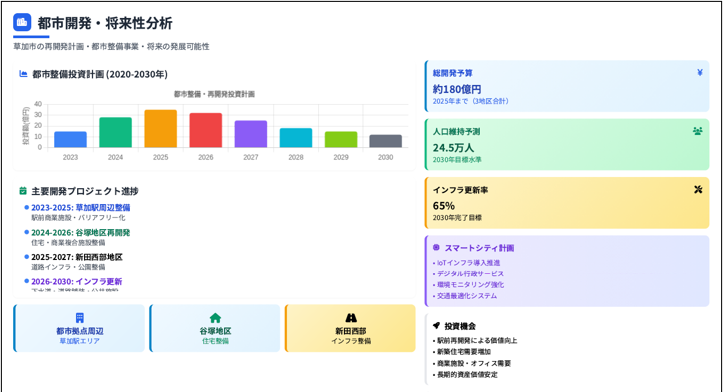The image size is (723, 392).
Task: Click the building icon in 都市拠点周辺 card
Action: 79,318
